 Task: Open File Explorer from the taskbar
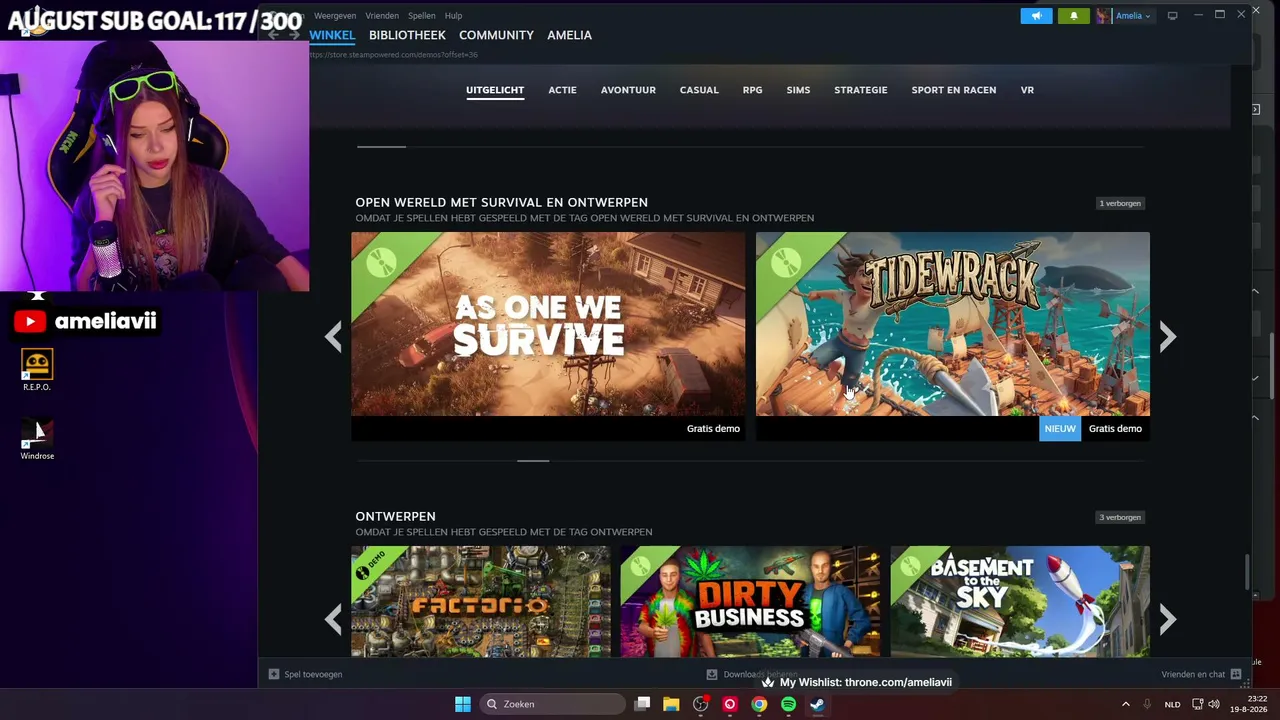[x=671, y=704]
